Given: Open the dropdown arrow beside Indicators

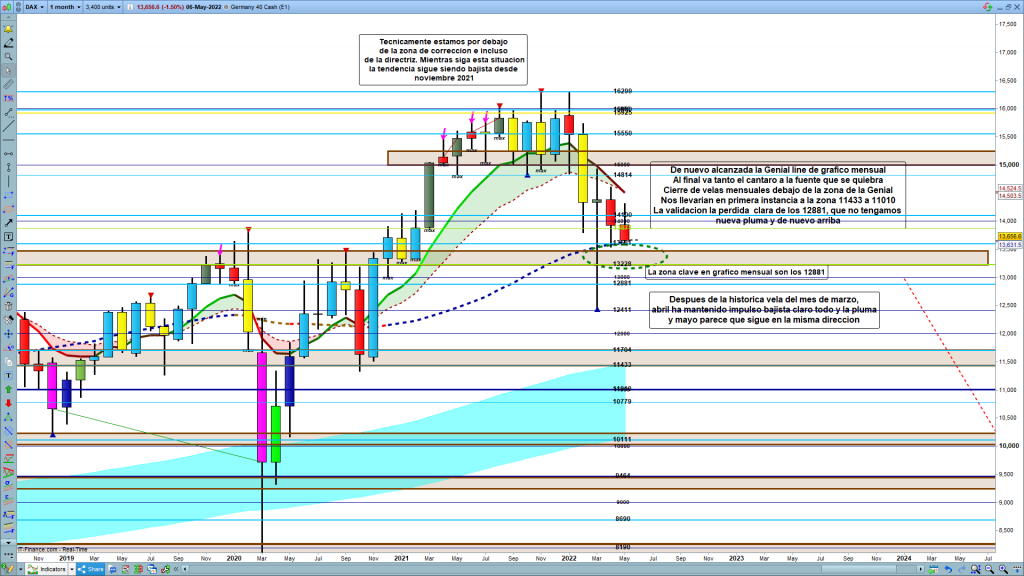Looking at the screenshot, I should tap(73, 569).
